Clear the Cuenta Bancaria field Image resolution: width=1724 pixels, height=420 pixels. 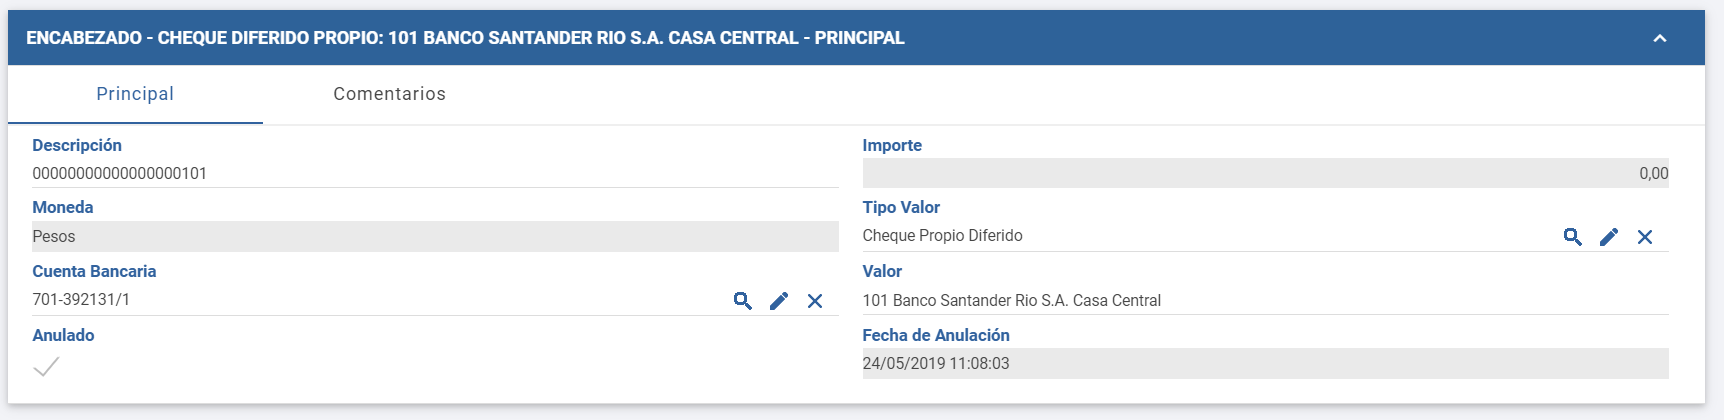815,301
